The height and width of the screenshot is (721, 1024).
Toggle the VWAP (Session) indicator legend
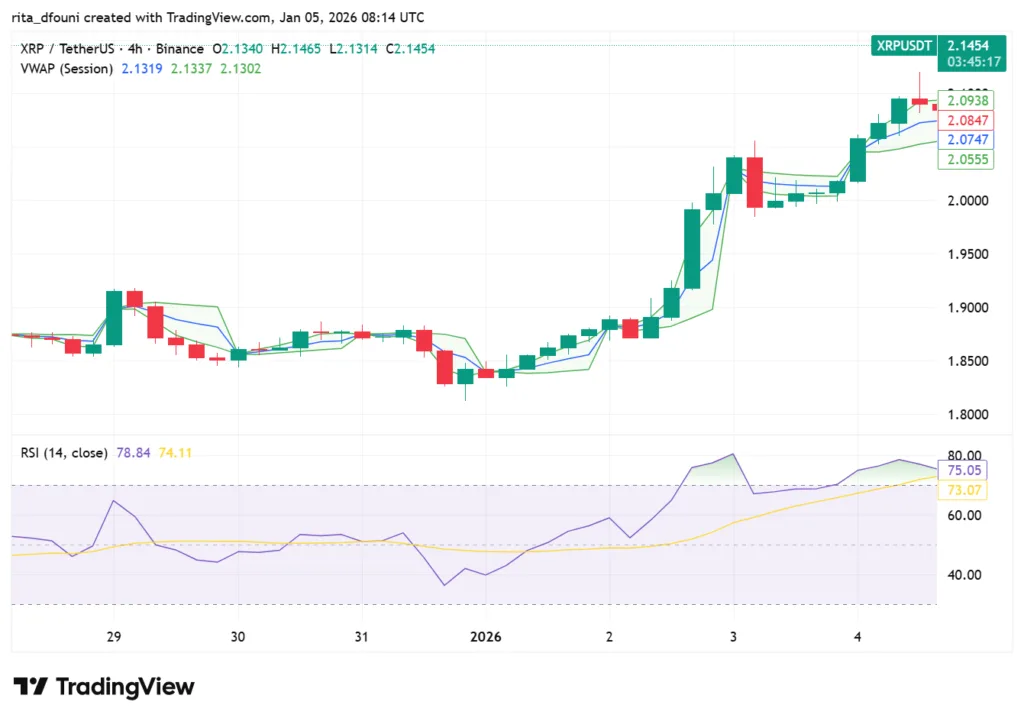coord(64,68)
